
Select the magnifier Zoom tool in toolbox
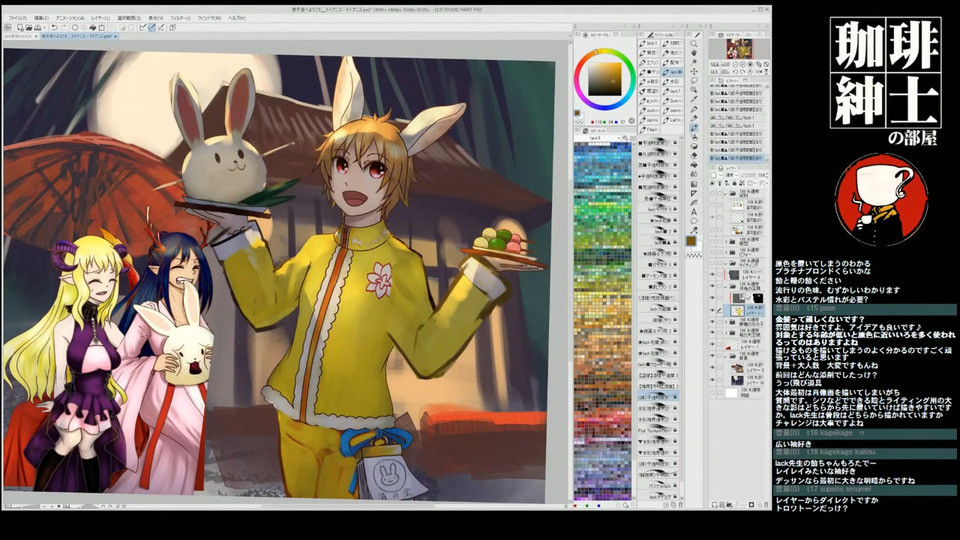click(694, 43)
